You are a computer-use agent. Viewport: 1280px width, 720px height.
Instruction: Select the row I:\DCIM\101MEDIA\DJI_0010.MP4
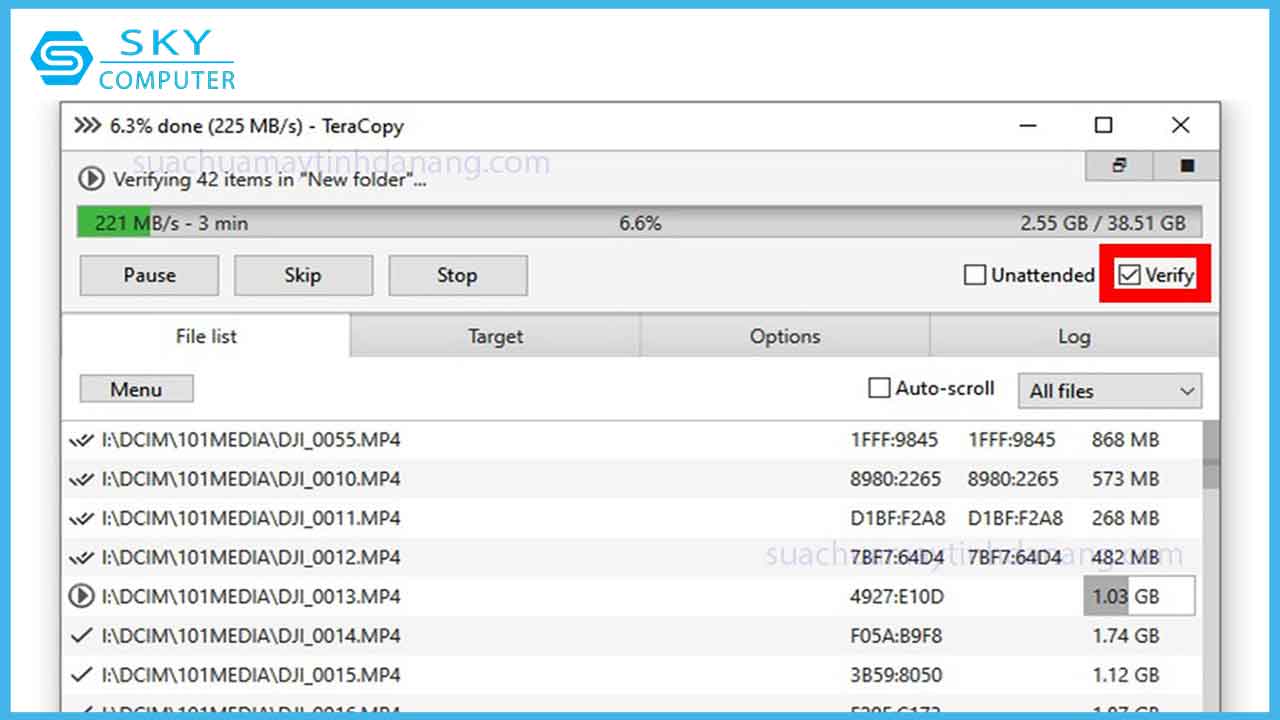coord(631,479)
